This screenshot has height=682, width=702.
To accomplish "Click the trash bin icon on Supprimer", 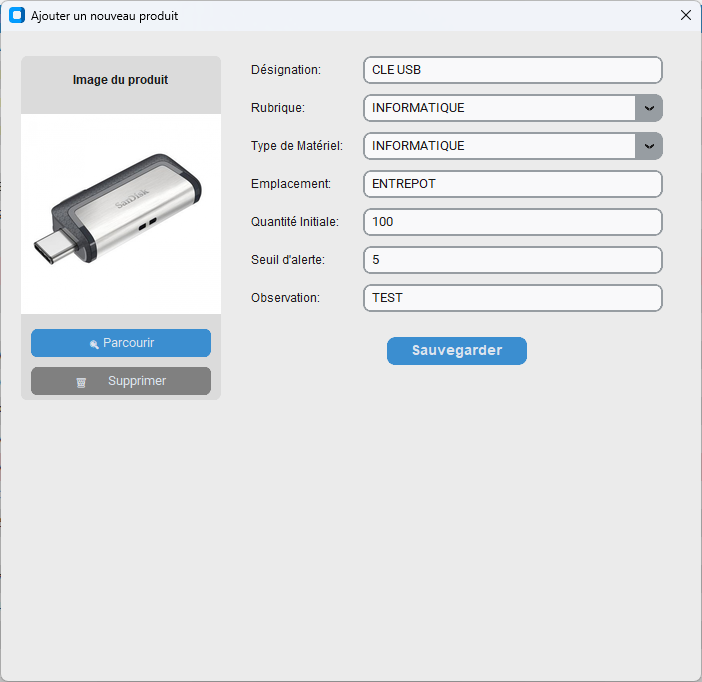I will pyautogui.click(x=82, y=382).
